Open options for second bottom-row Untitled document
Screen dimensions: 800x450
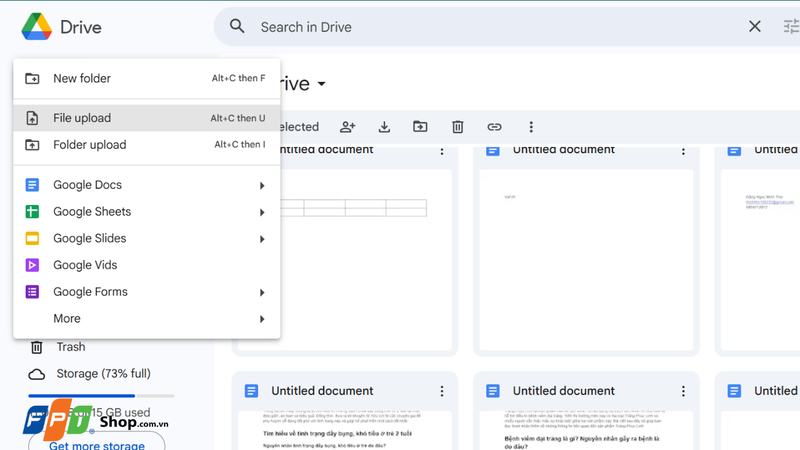click(683, 391)
